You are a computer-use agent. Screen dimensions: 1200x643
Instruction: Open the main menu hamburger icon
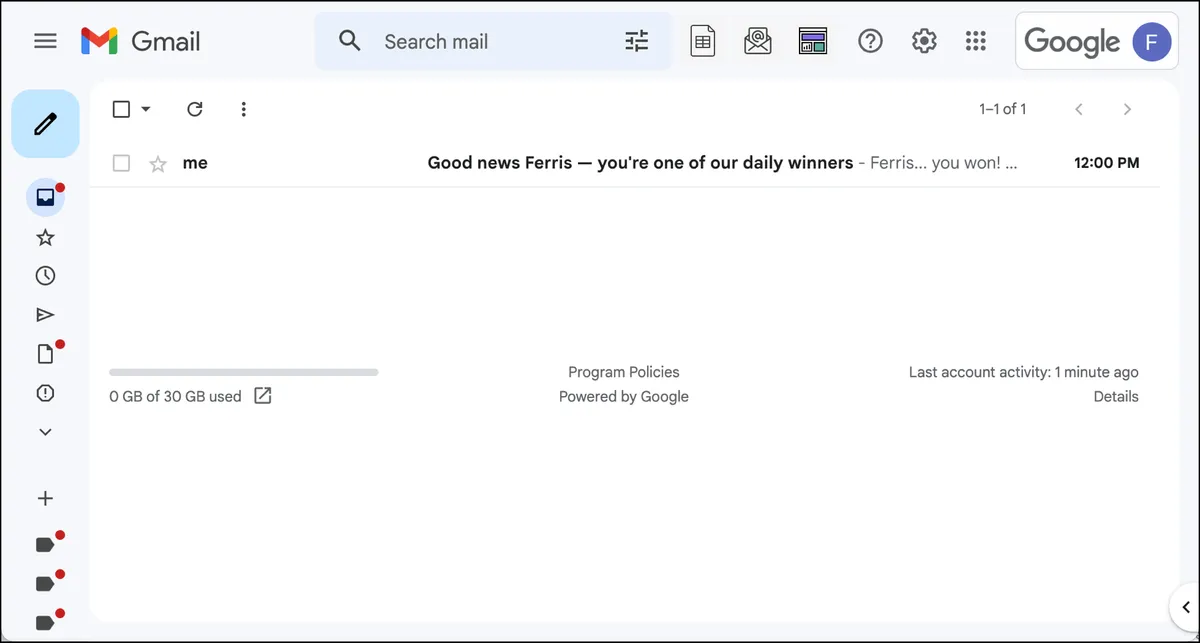pyautogui.click(x=45, y=41)
